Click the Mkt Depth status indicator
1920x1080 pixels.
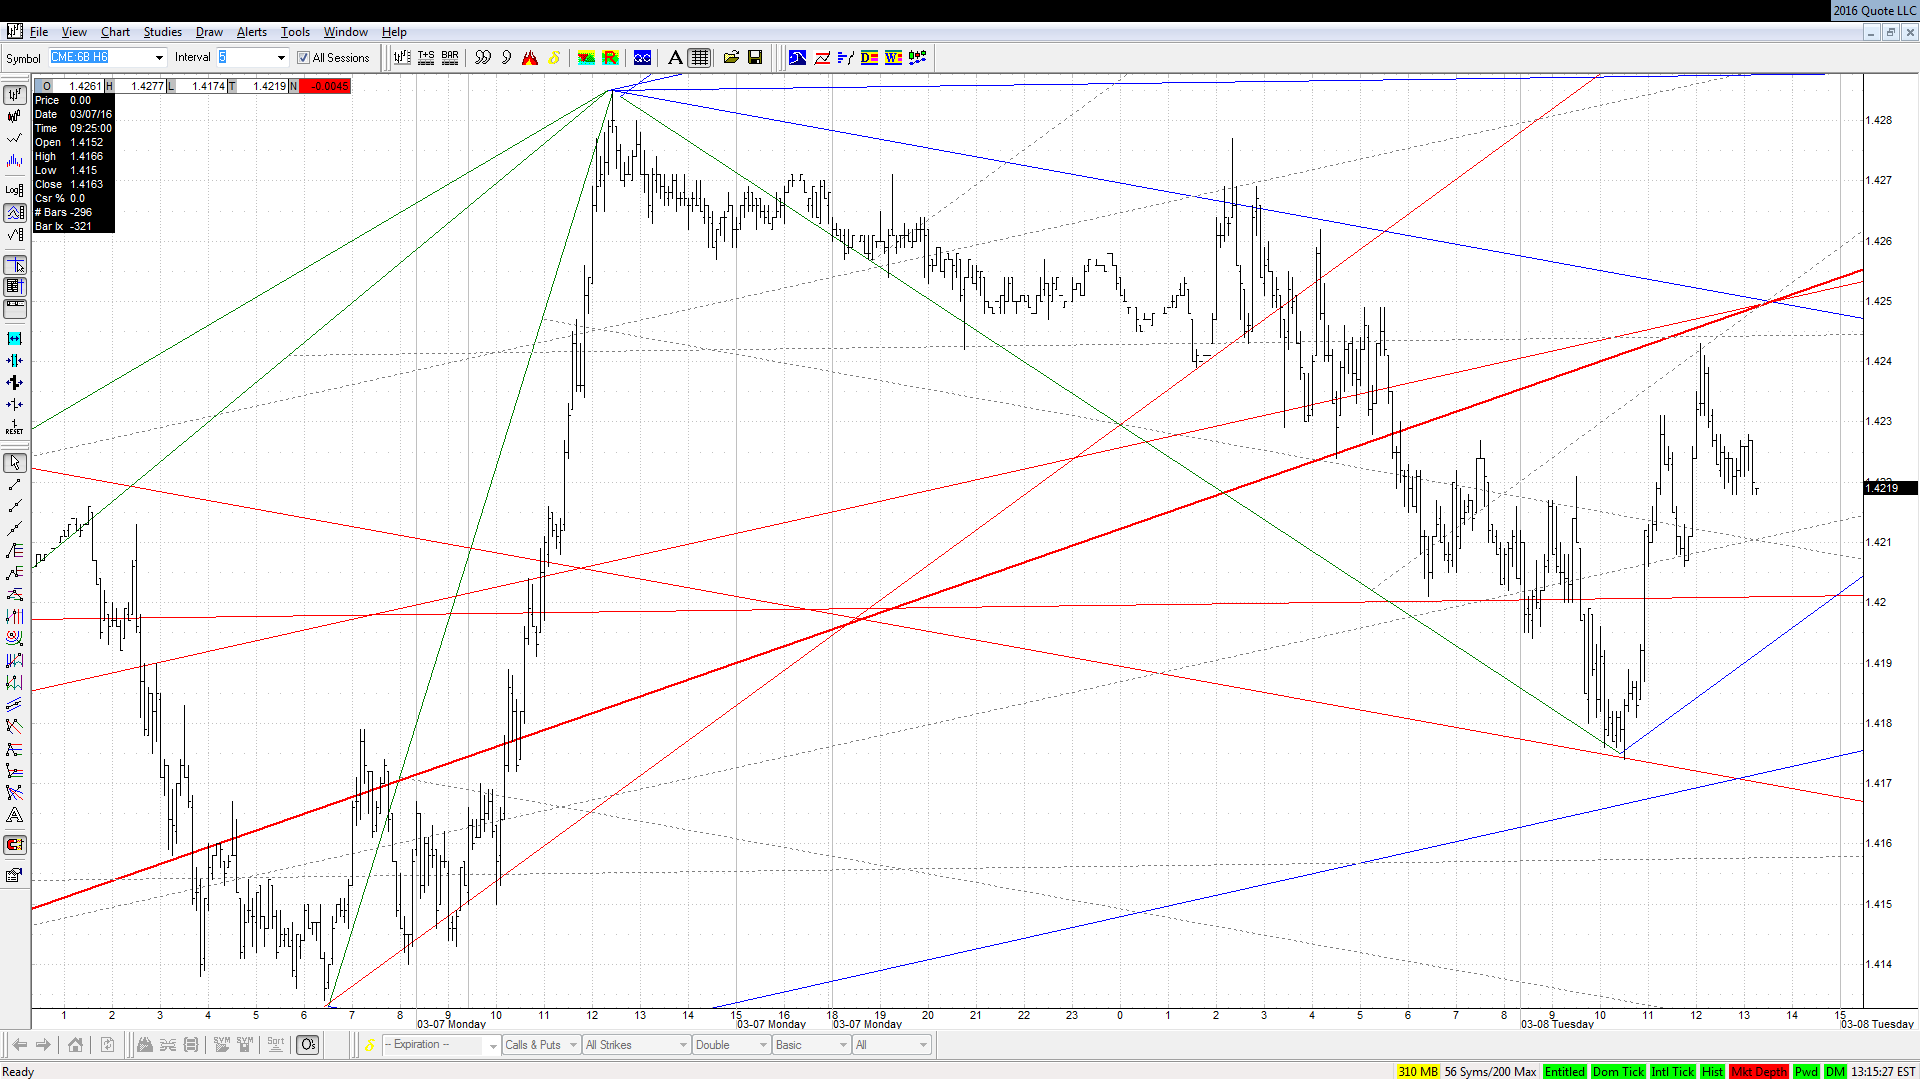(x=1758, y=1072)
